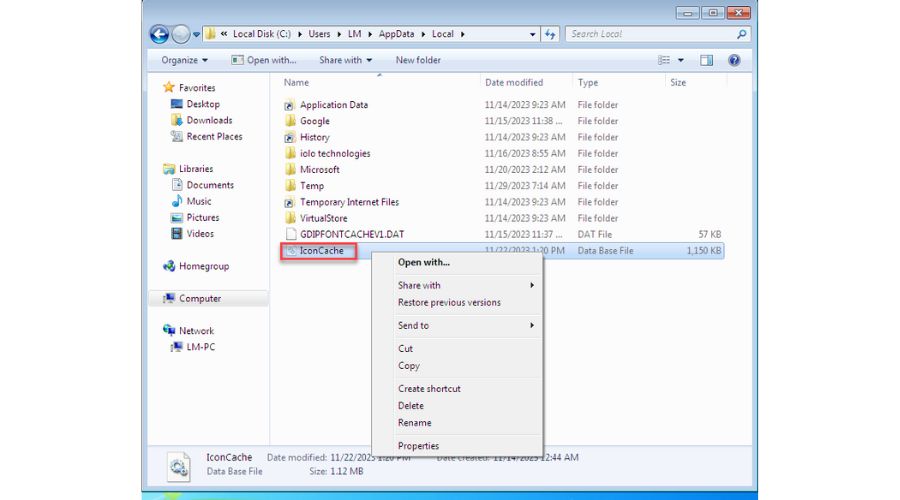This screenshot has height=500, width=900.
Task: Select Users in the breadcrumb path
Action: tap(319, 34)
